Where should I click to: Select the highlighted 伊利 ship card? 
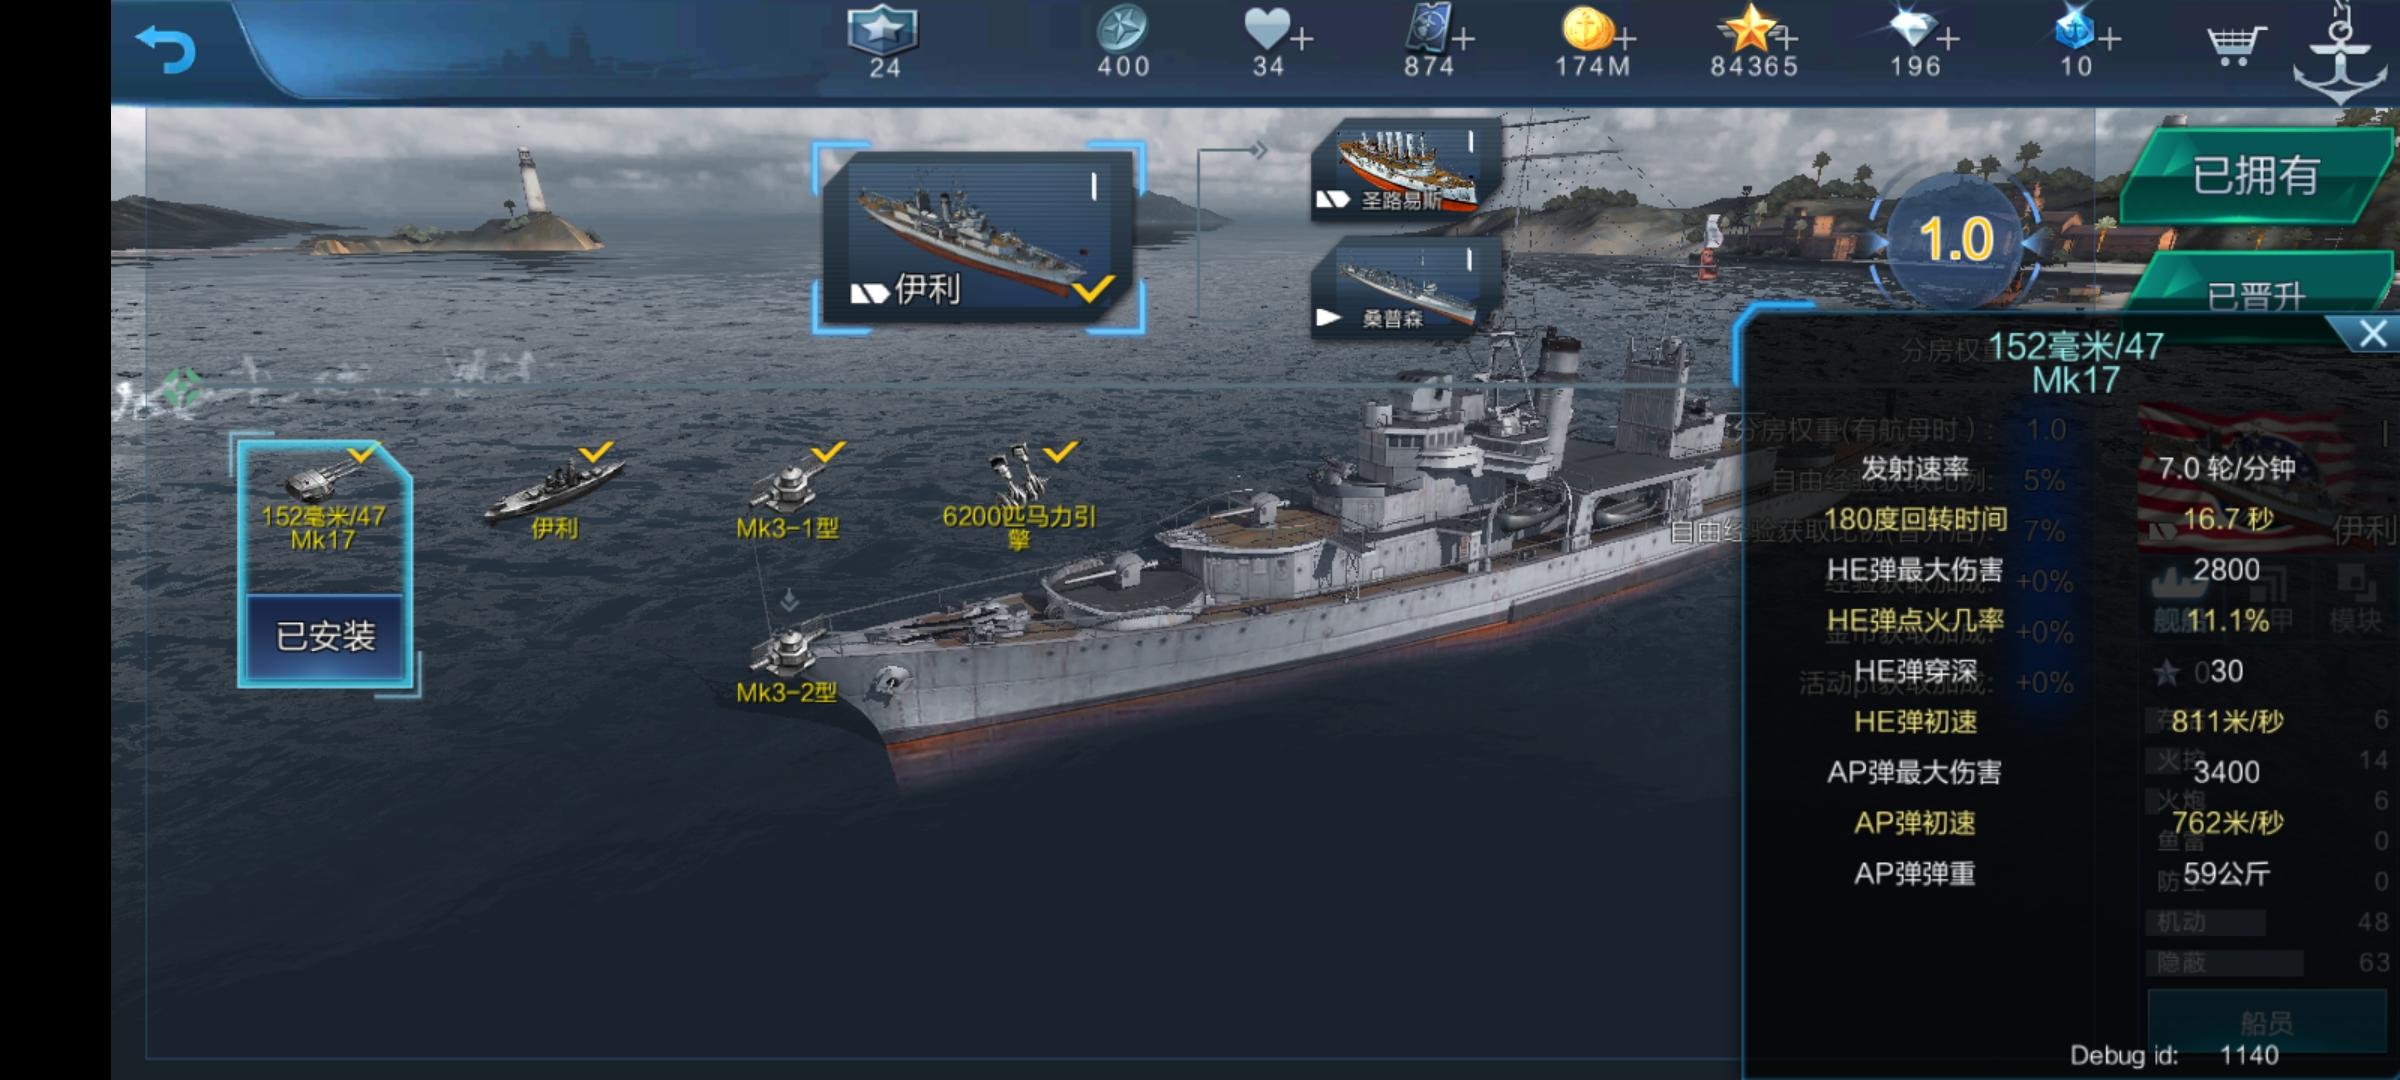979,237
